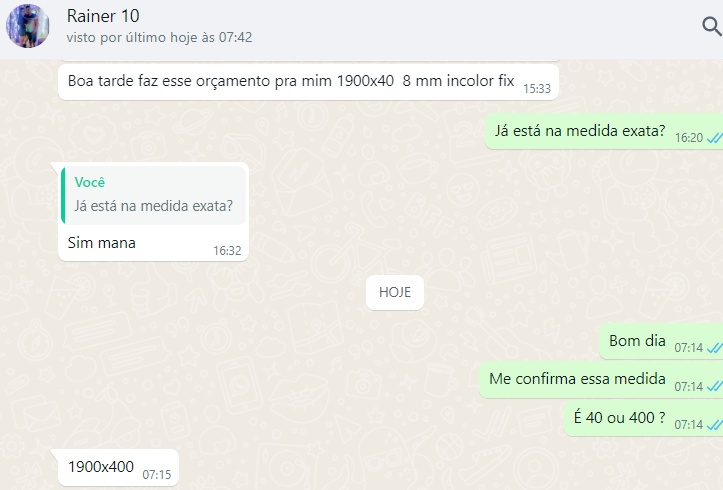Open Rainer 10 profile picture
The height and width of the screenshot is (490, 723).
click(27, 26)
